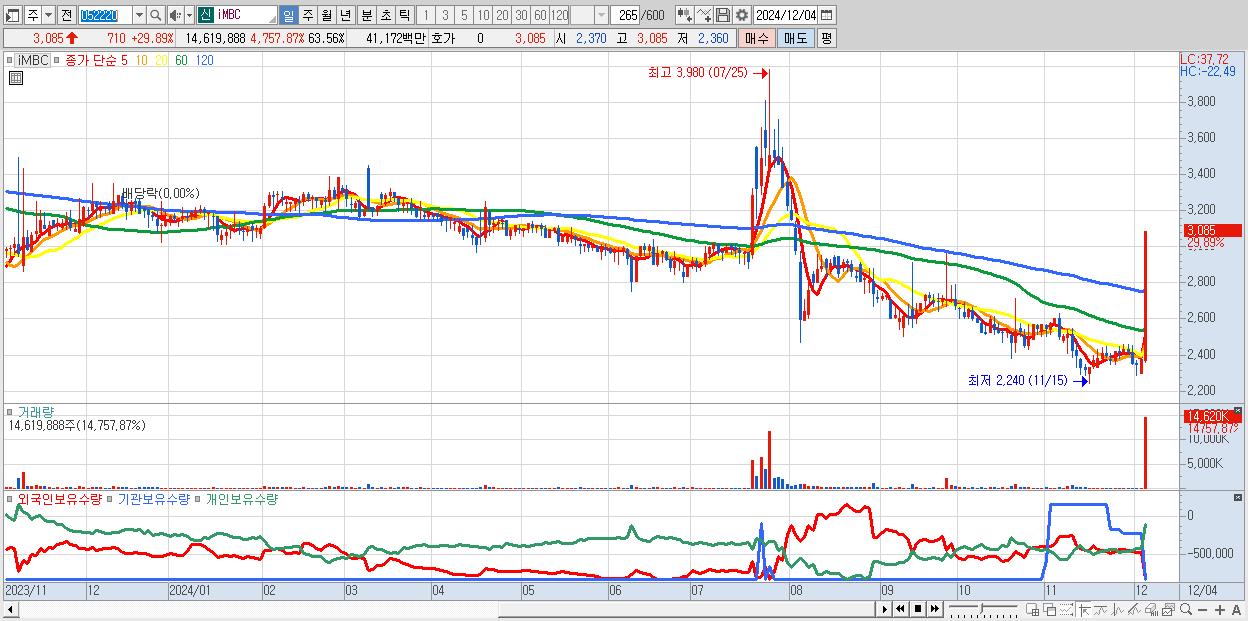Open the 주 market type dropdown

pos(48,15)
